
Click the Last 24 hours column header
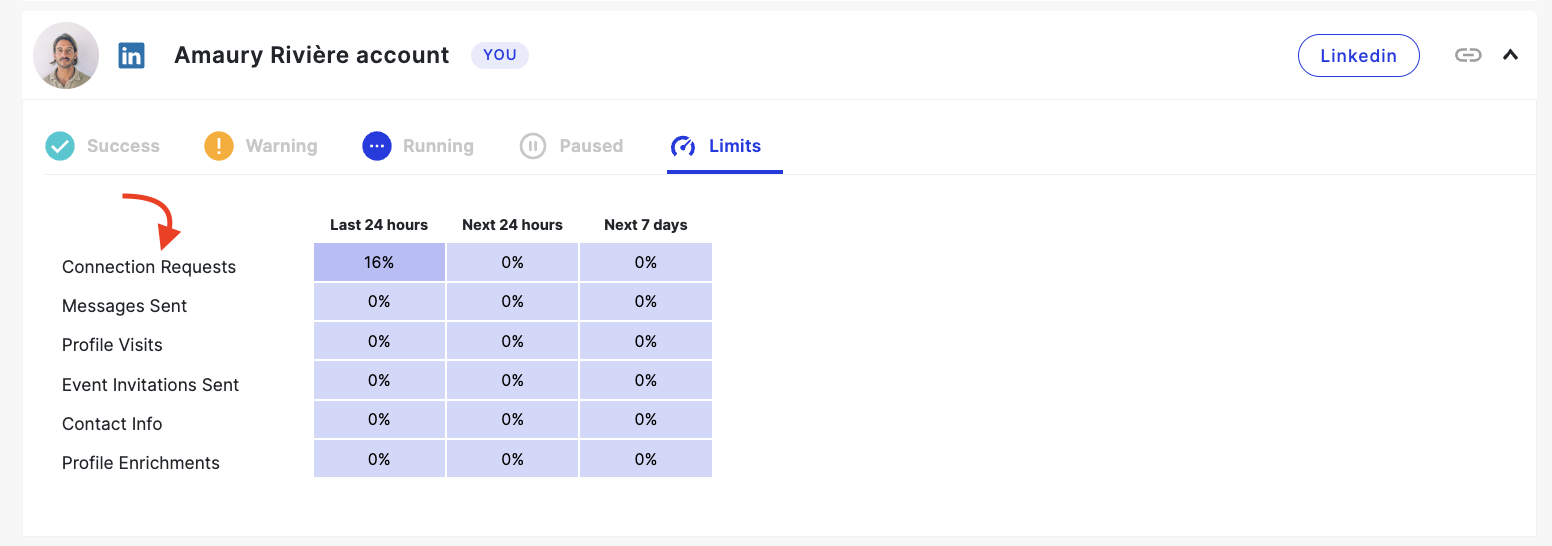tap(379, 224)
